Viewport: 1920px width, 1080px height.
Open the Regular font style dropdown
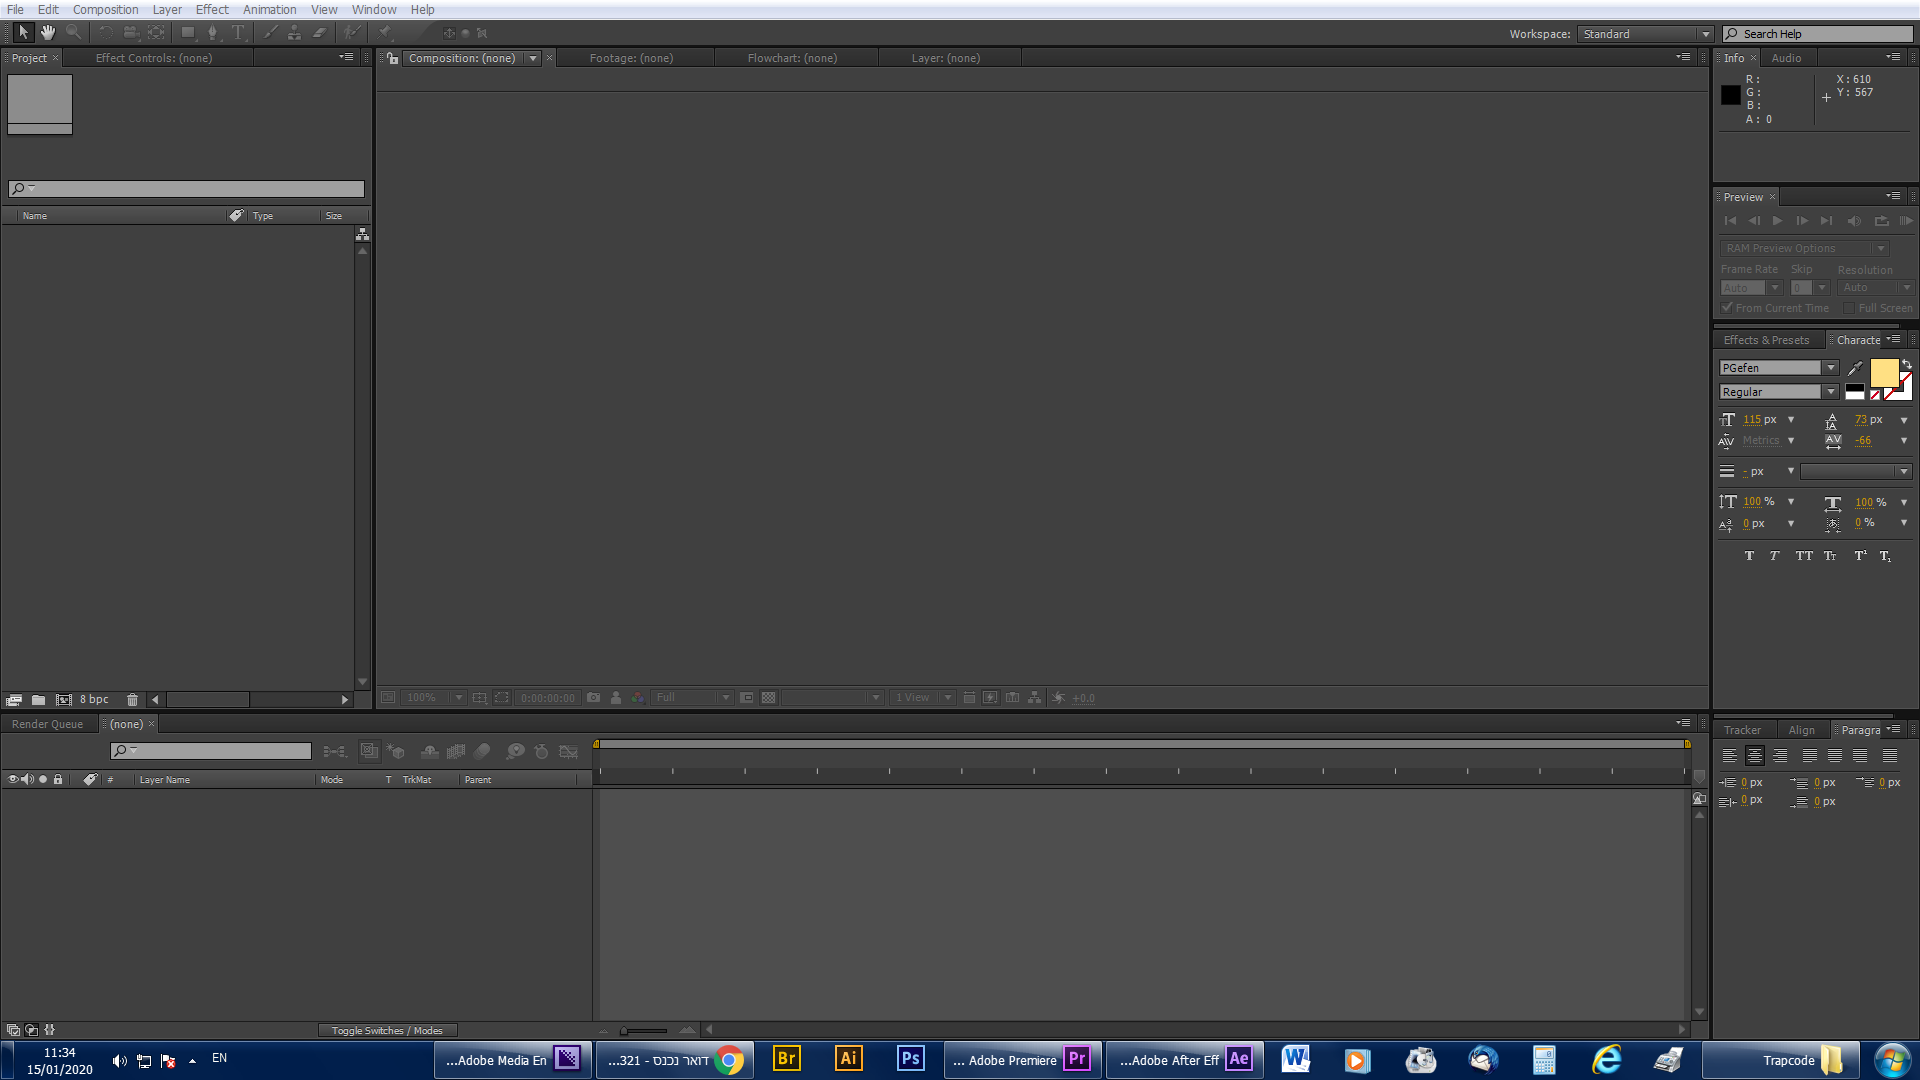tap(1830, 392)
